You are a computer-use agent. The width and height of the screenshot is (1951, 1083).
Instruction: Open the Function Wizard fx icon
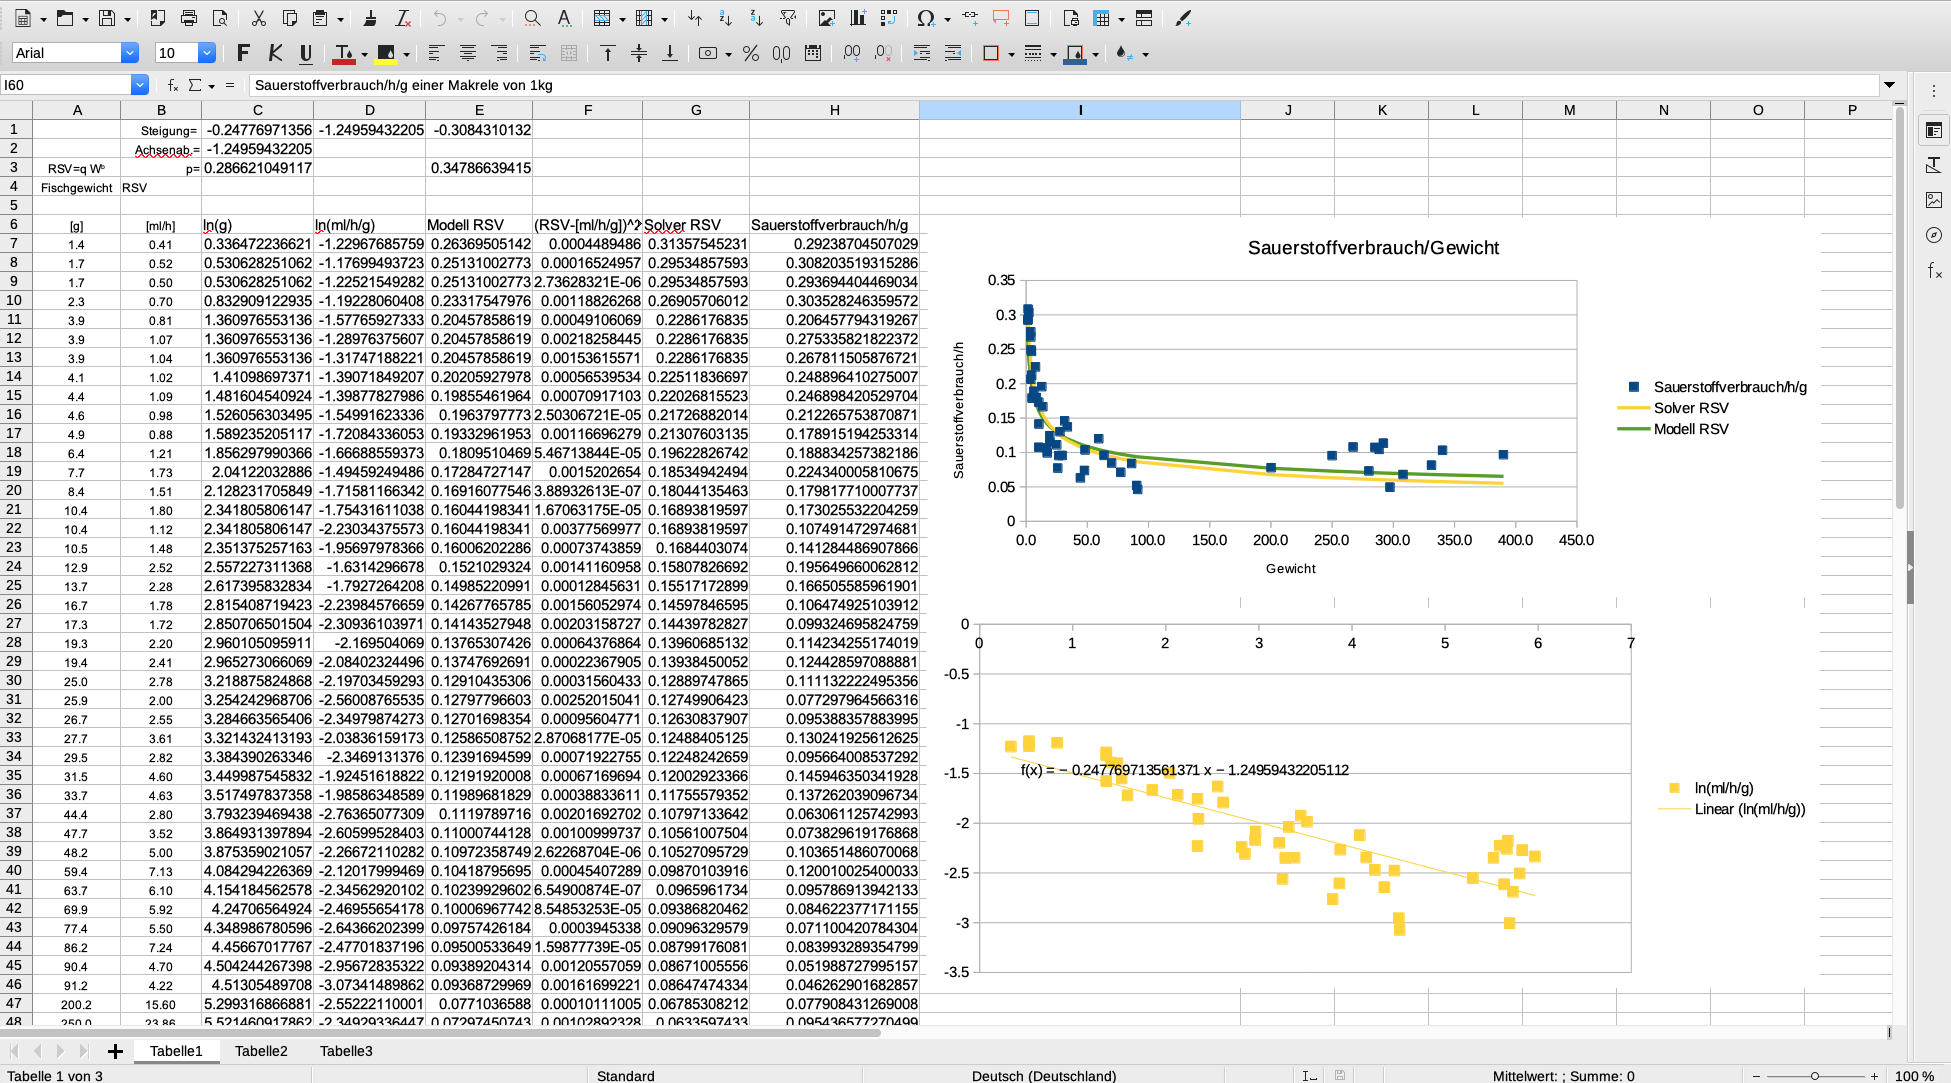(173, 85)
